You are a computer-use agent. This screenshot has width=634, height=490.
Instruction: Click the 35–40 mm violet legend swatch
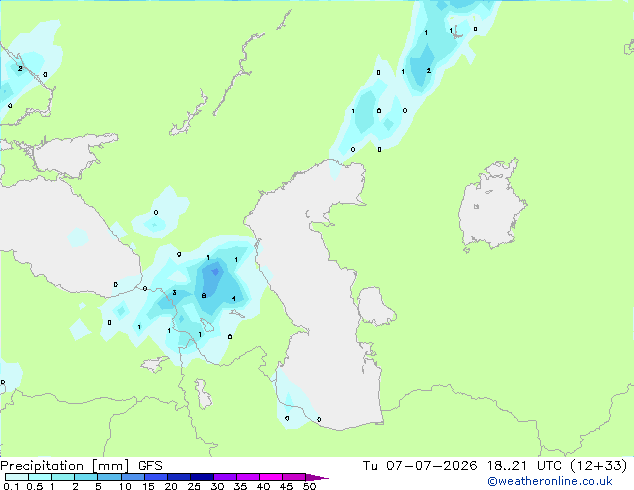click(x=248, y=477)
